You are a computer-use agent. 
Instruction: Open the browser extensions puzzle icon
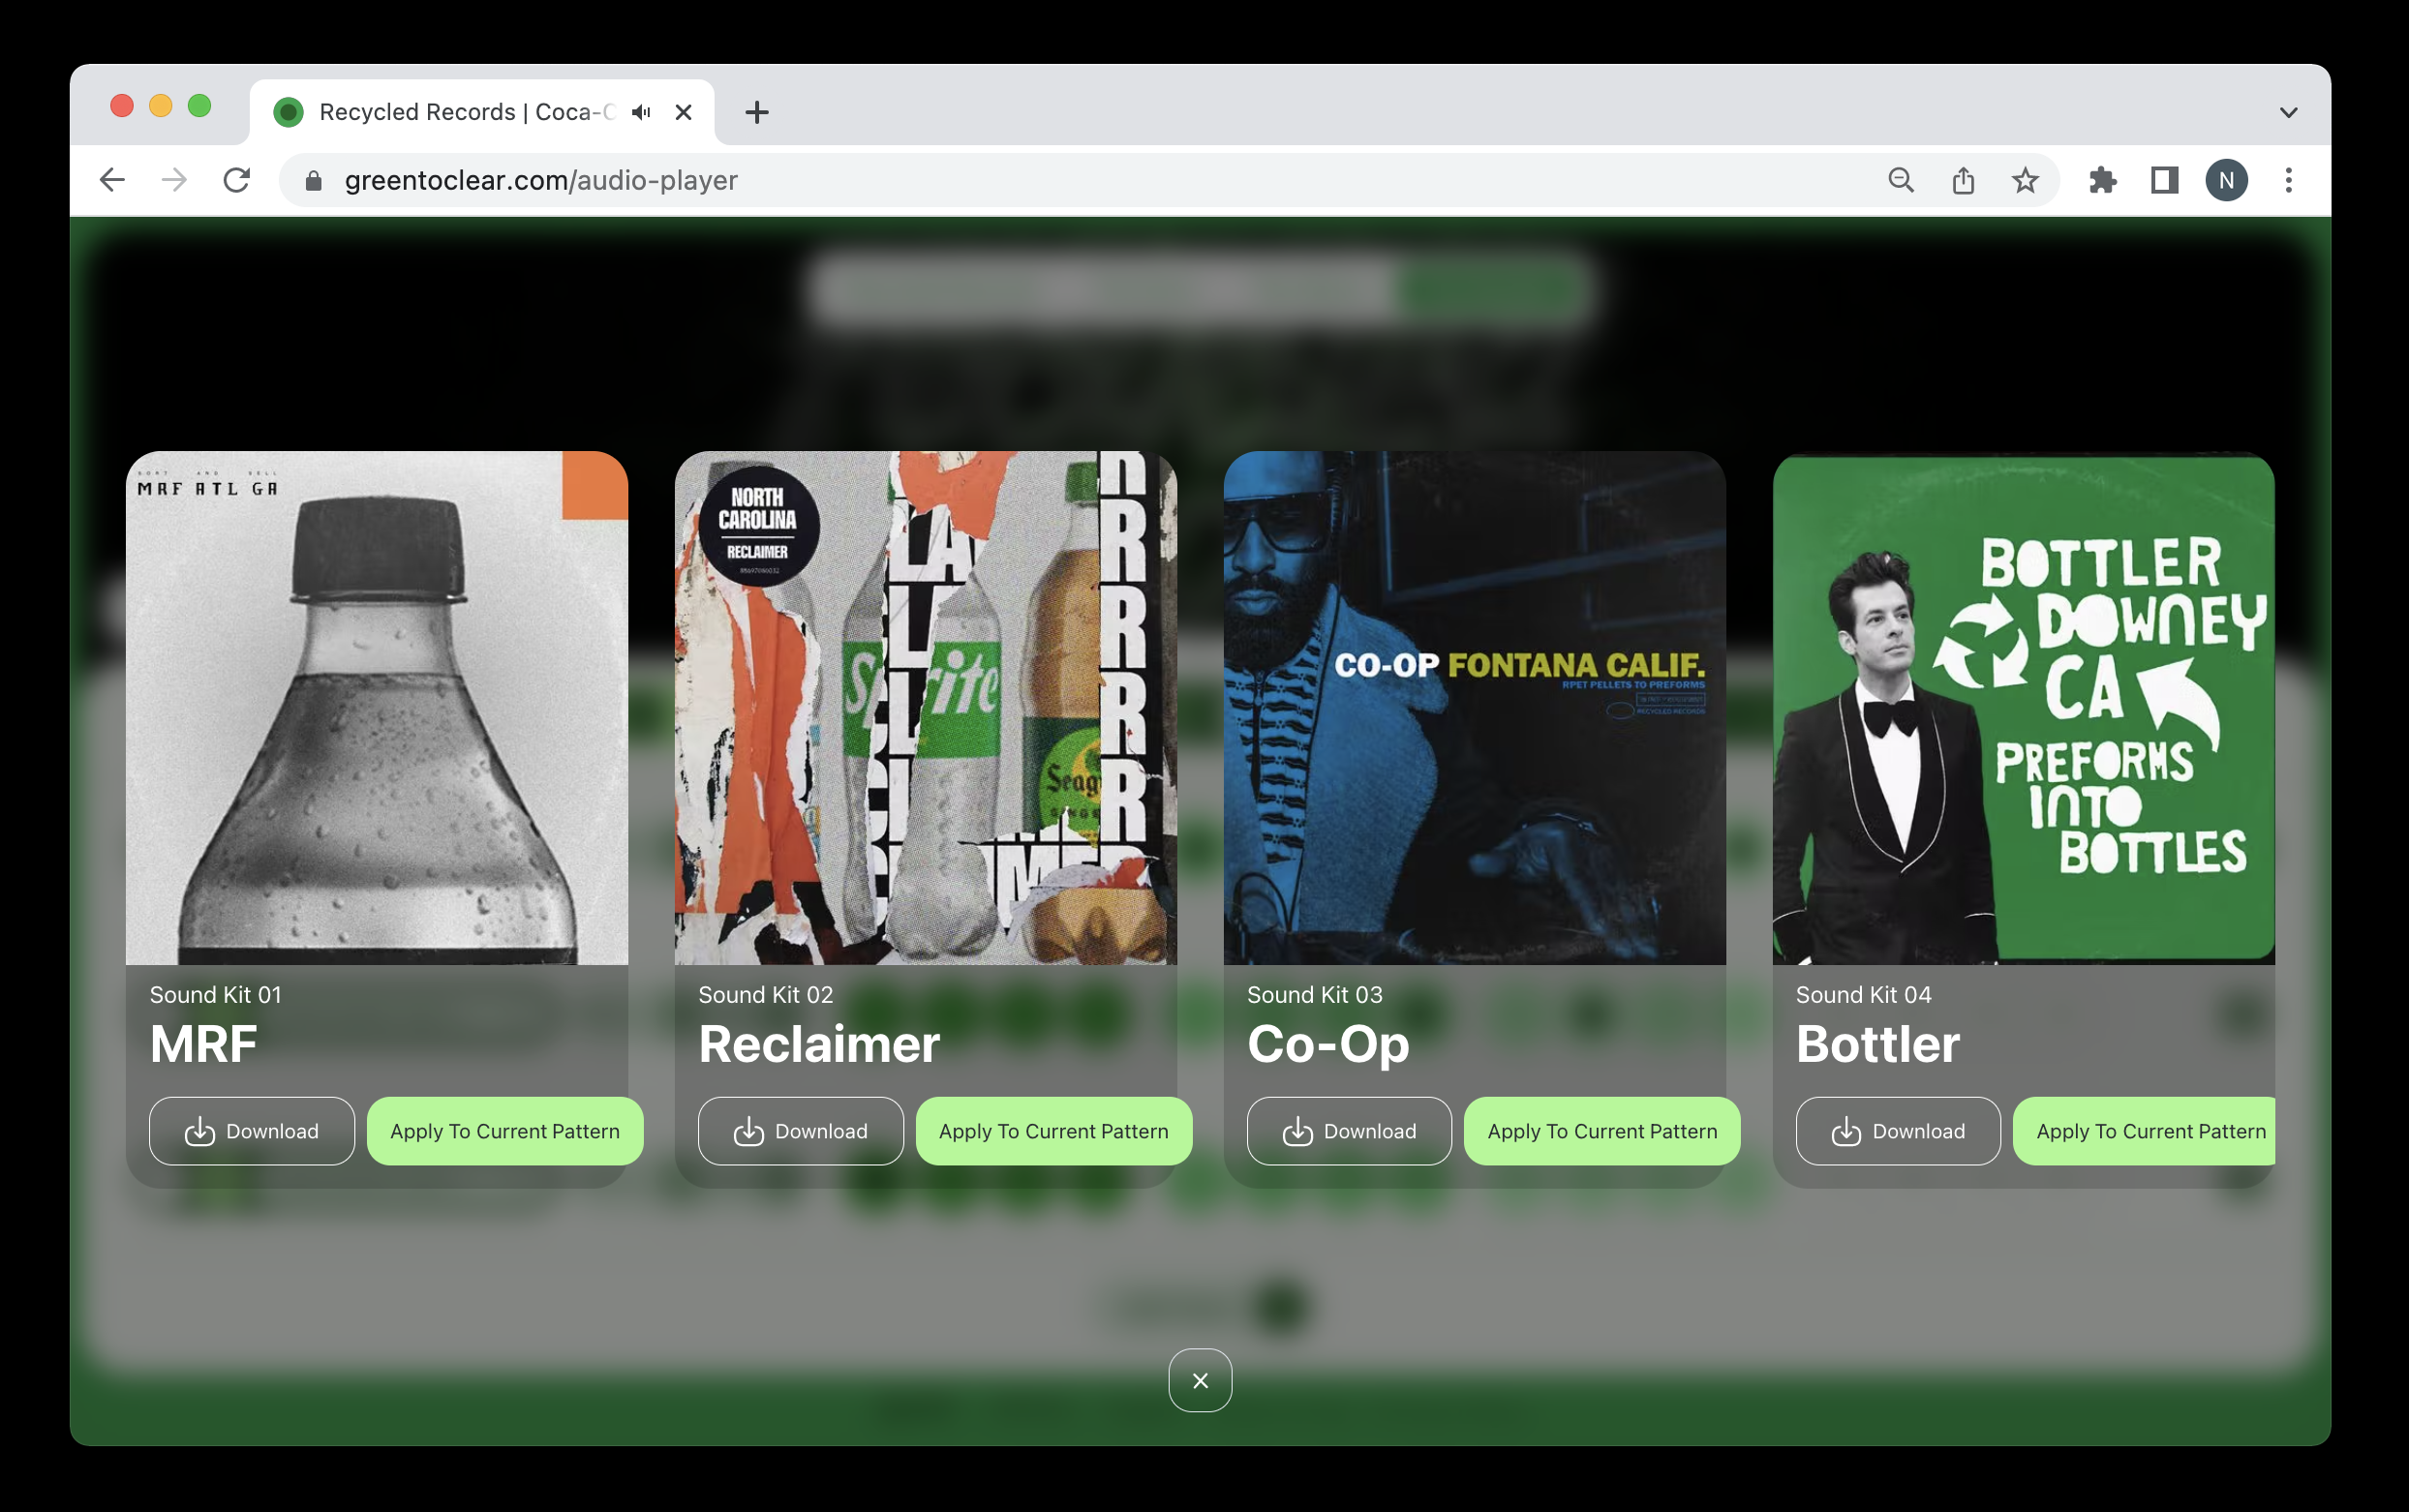point(2102,180)
